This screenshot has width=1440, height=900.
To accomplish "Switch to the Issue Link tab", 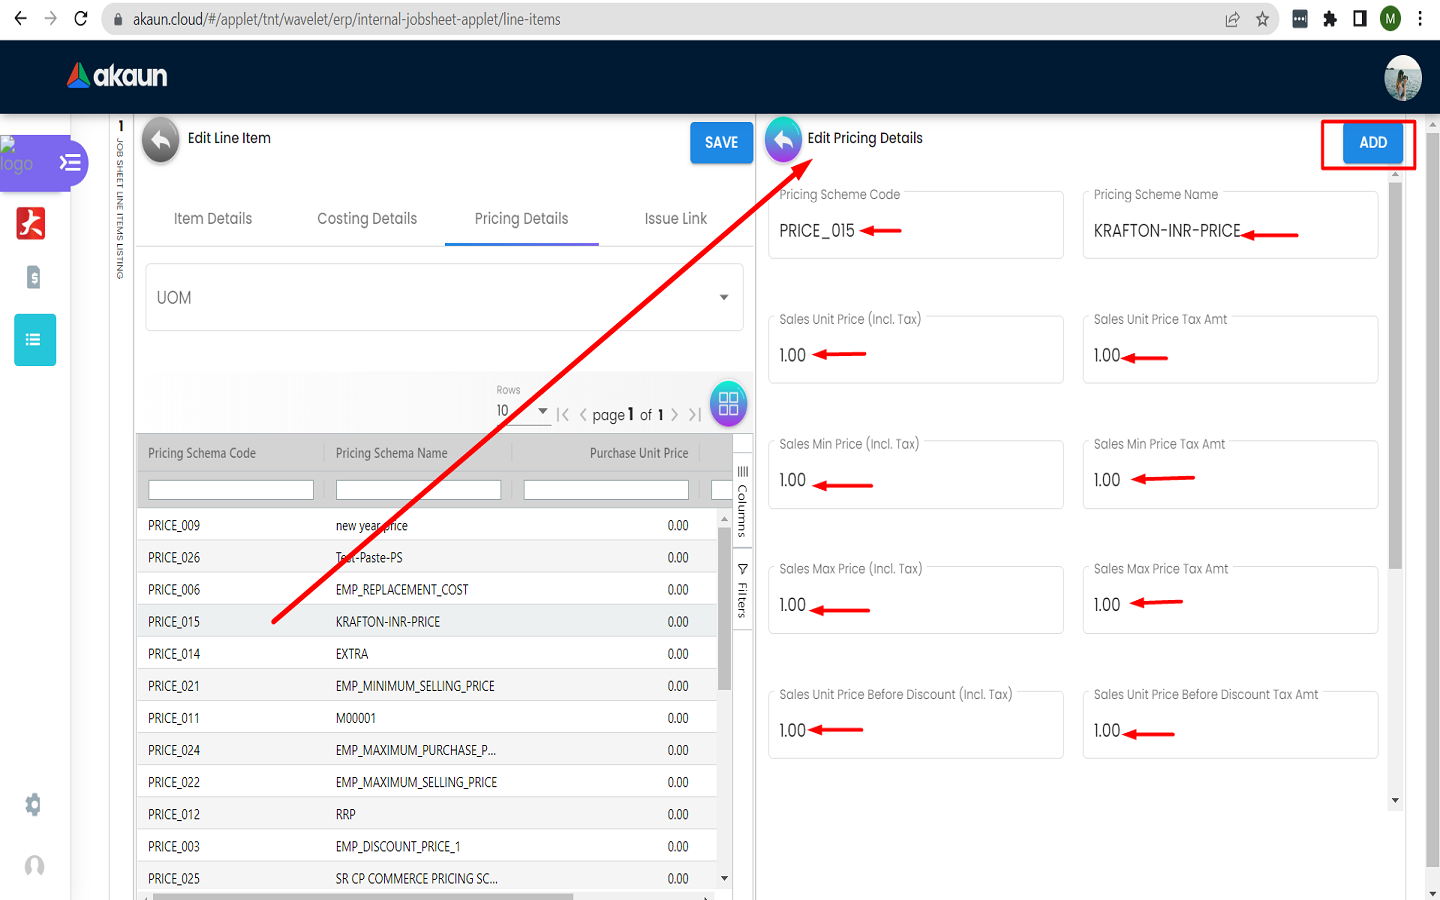I will click(x=675, y=219).
